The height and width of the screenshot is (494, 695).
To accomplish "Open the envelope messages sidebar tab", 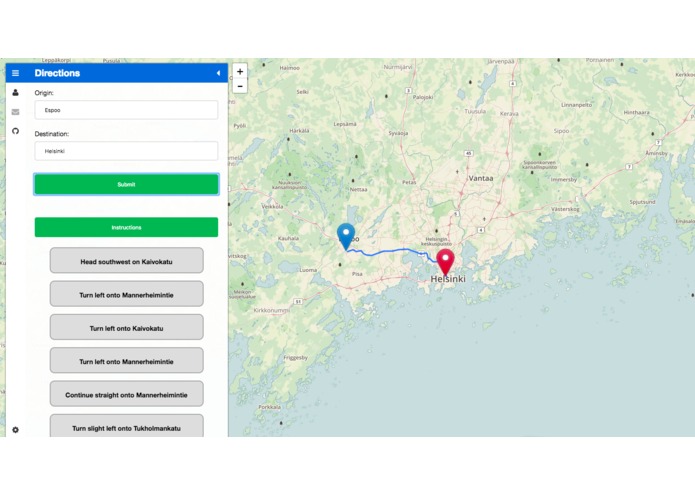I will tap(16, 112).
